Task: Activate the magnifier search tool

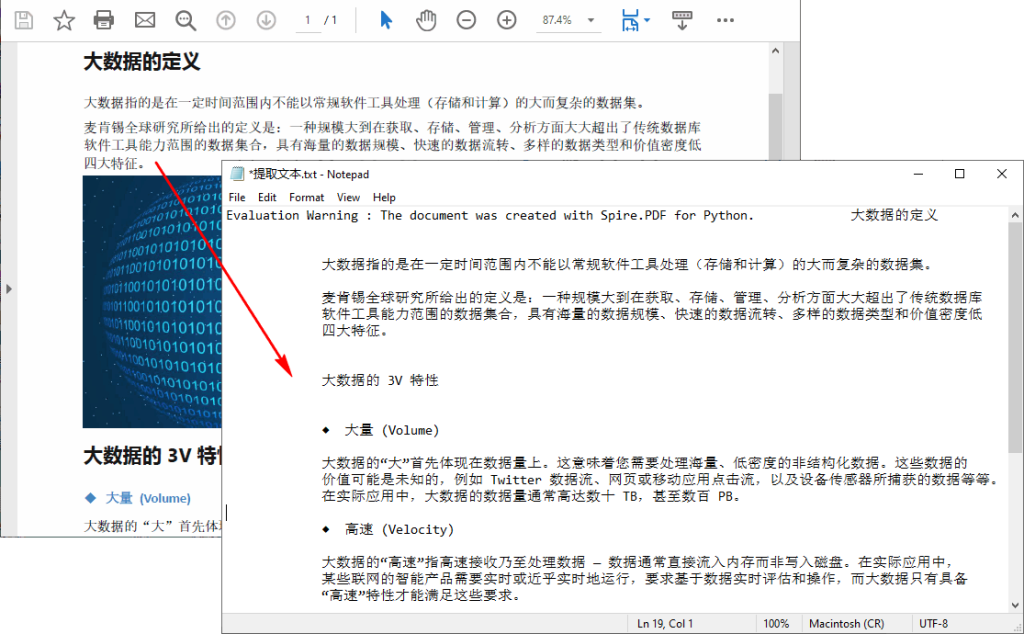Action: point(184,19)
